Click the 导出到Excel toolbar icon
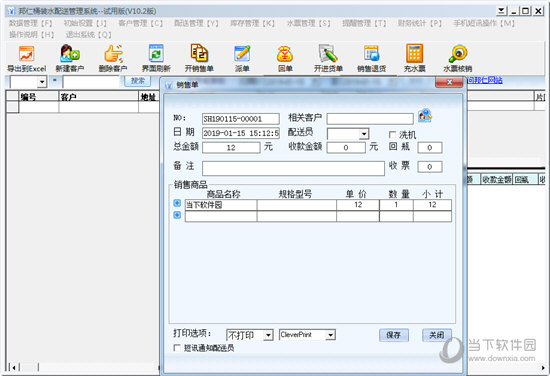The width and height of the screenshot is (550, 376). coord(27,58)
